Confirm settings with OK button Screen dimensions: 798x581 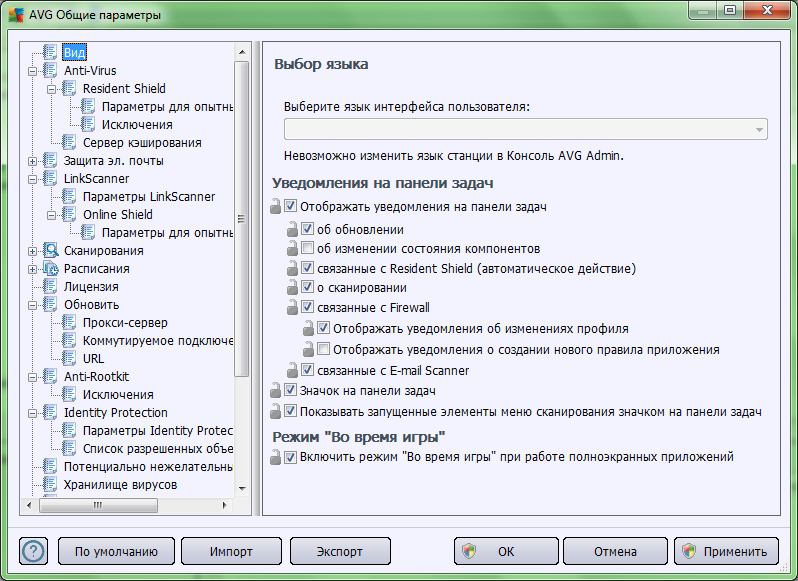[506, 551]
